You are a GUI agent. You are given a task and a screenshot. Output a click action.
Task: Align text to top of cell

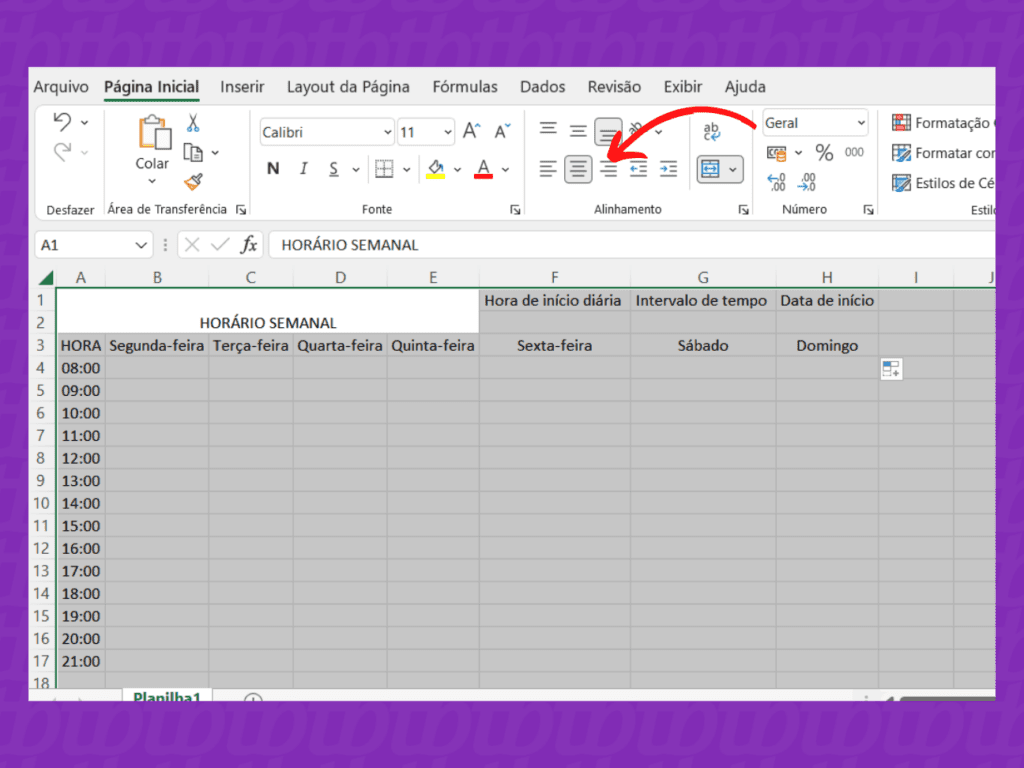(548, 129)
